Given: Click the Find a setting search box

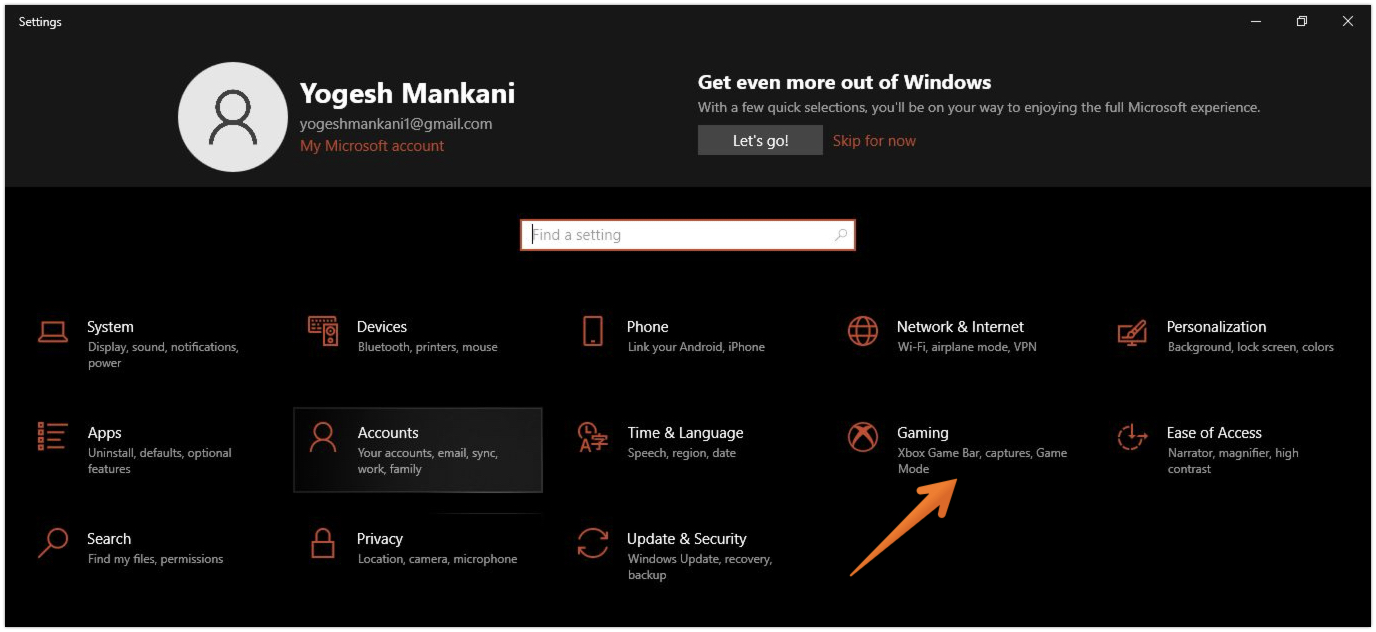Looking at the screenshot, I should [x=680, y=235].
